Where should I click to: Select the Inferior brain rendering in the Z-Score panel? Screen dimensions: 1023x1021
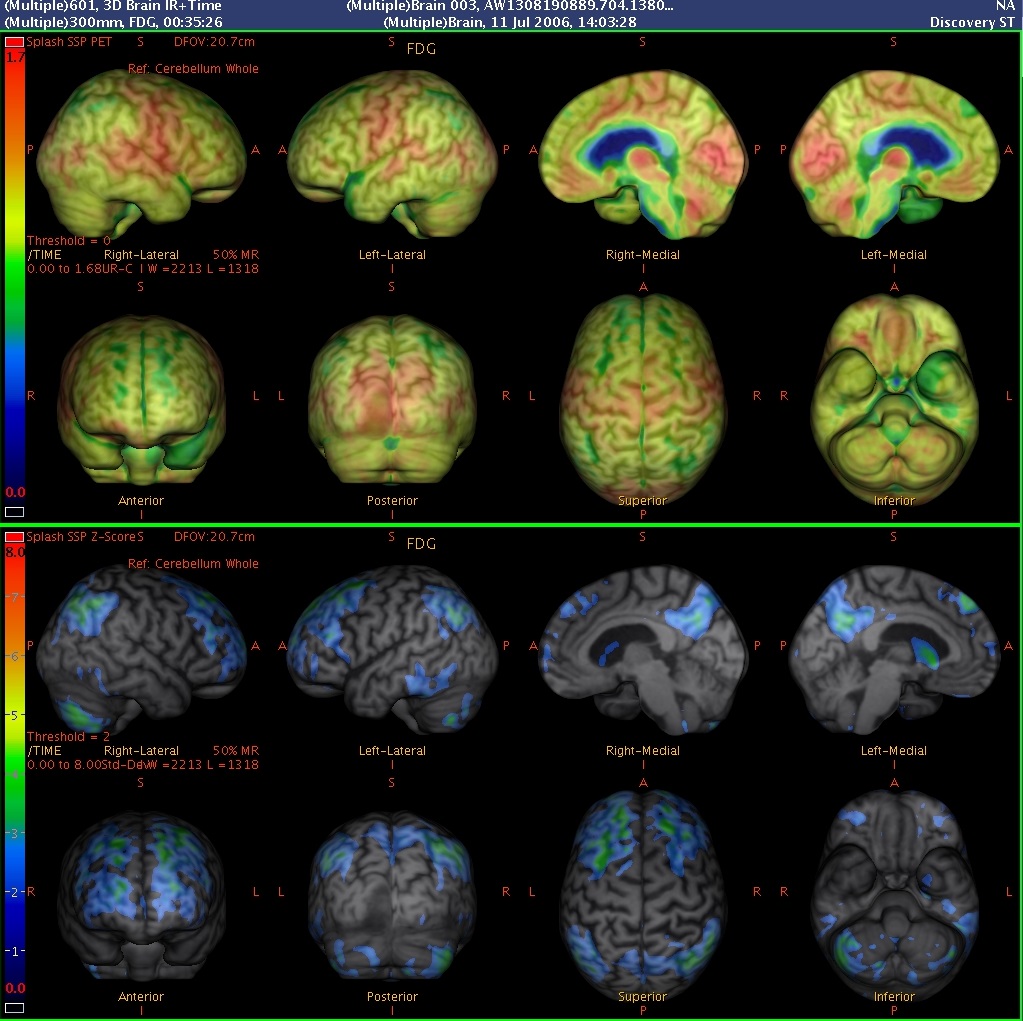[894, 895]
